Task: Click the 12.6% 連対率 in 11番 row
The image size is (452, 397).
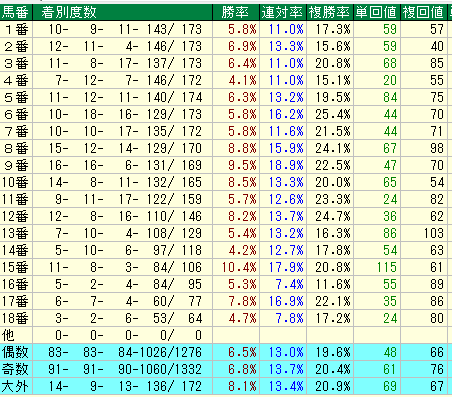Action: coord(286,199)
